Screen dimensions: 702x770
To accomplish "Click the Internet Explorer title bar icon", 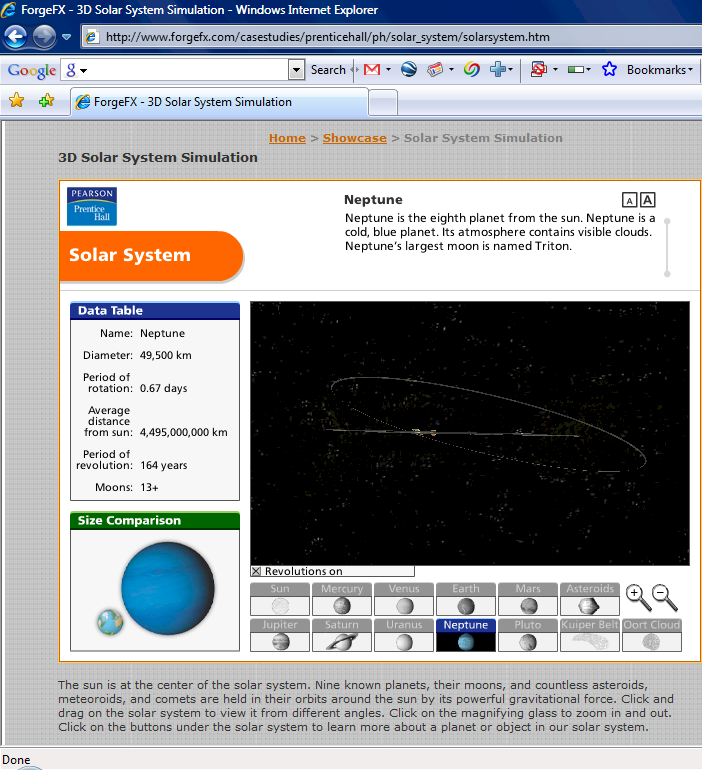I will (8, 10).
